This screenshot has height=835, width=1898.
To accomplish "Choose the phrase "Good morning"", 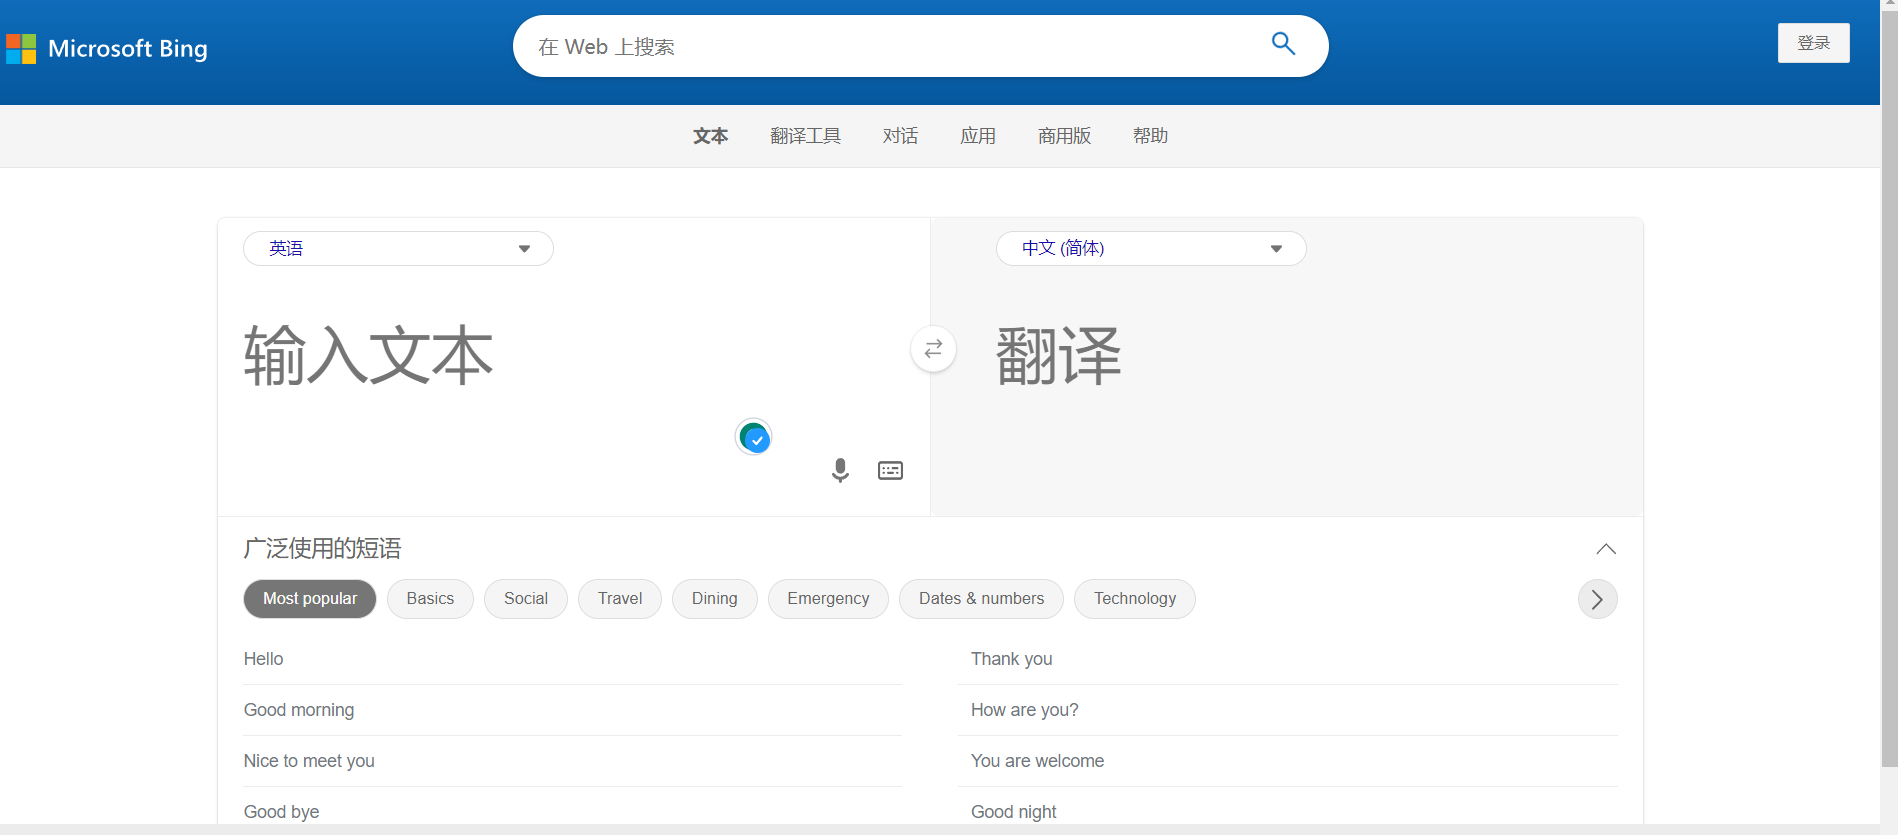I will tap(299, 710).
